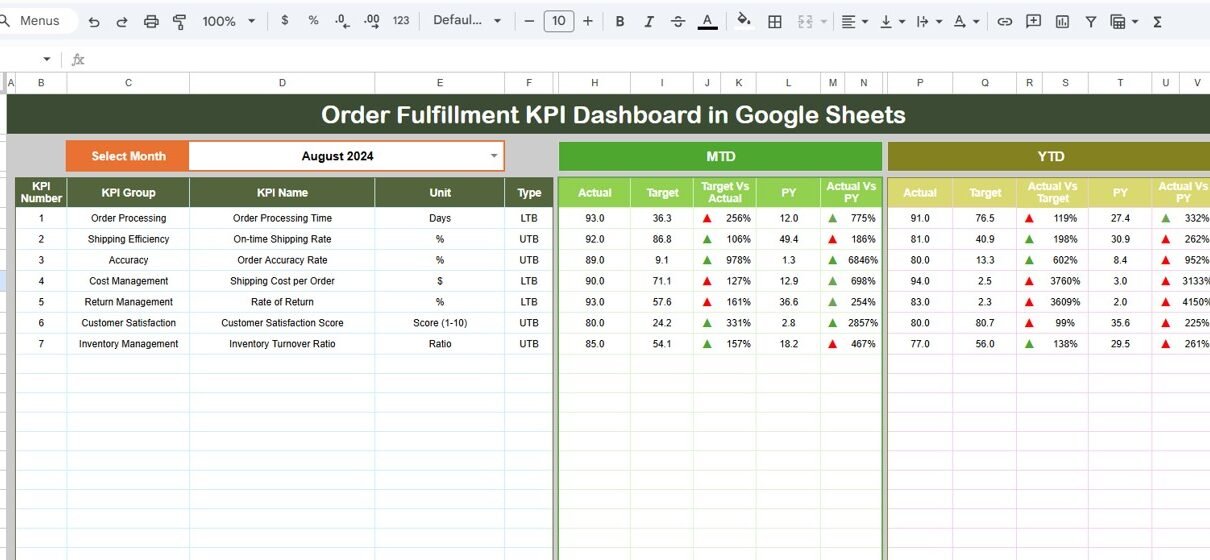Open the horizontal align menu
This screenshot has height=560, width=1210.
pos(854,21)
